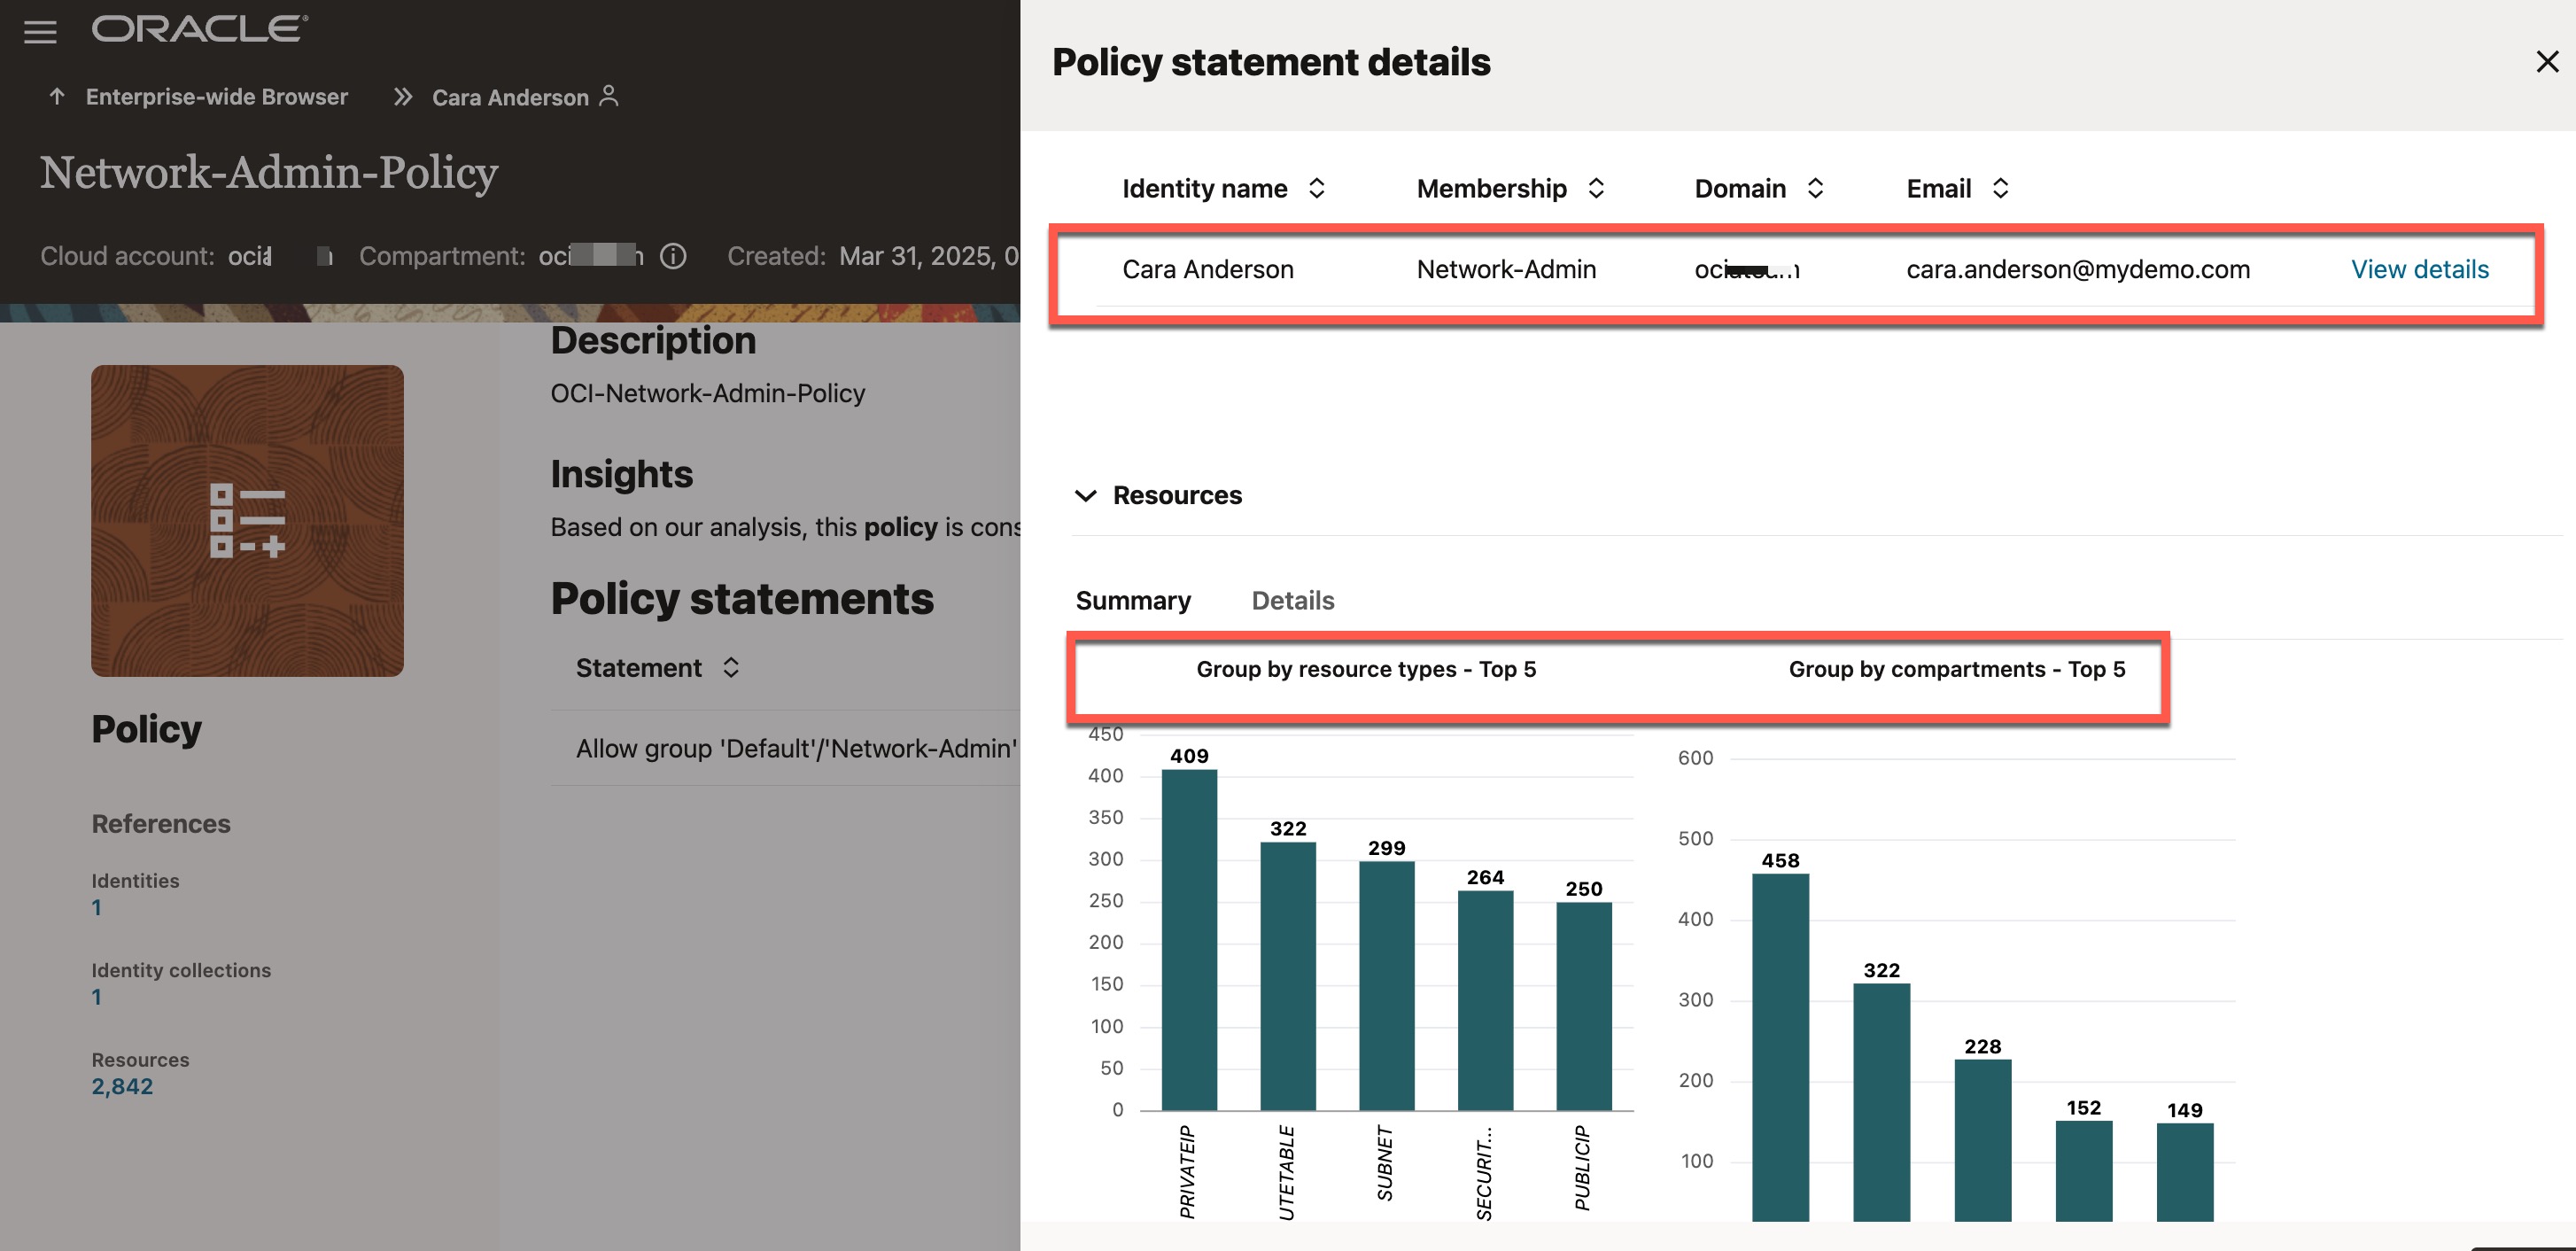Screen dimensions: 2576x1251
Task: Switch to the Details tab
Action: click(1292, 600)
